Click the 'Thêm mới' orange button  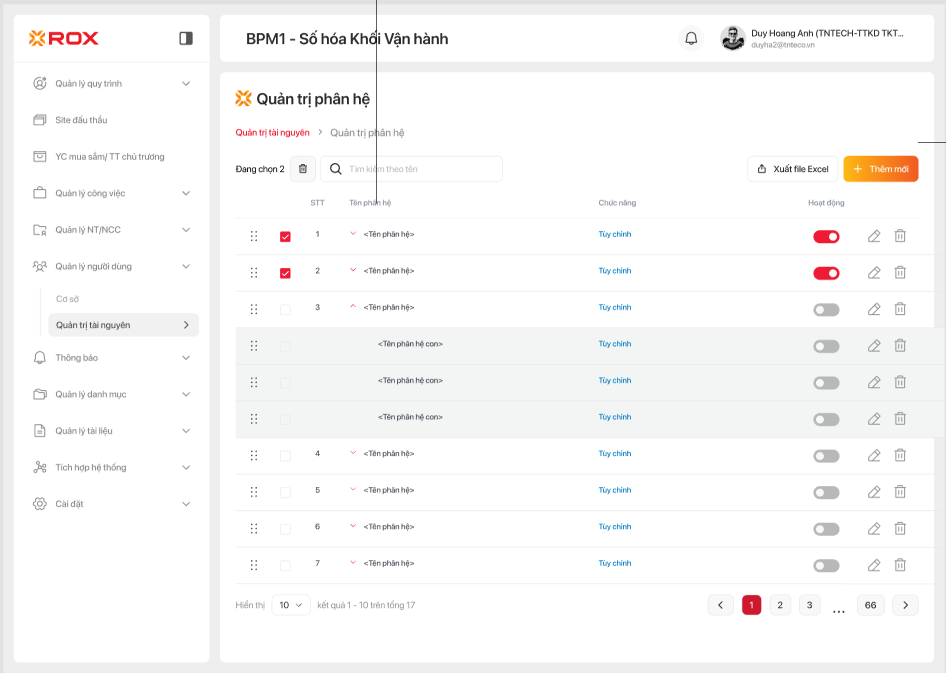tap(880, 169)
